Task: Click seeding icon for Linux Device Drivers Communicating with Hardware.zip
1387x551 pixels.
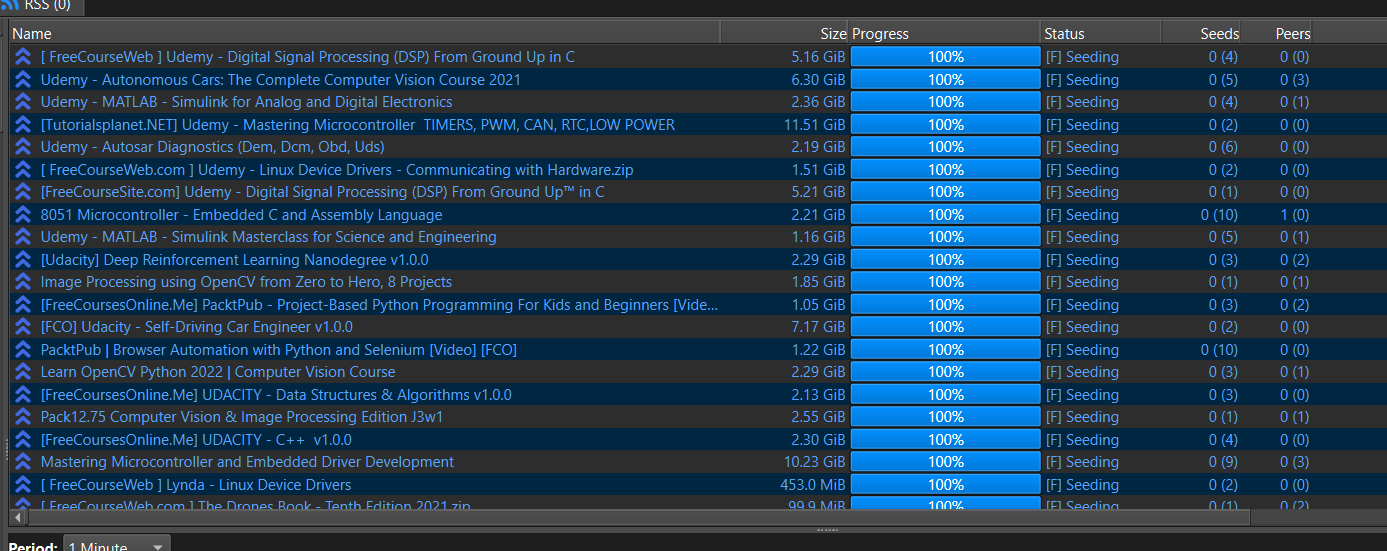Action: 23,170
